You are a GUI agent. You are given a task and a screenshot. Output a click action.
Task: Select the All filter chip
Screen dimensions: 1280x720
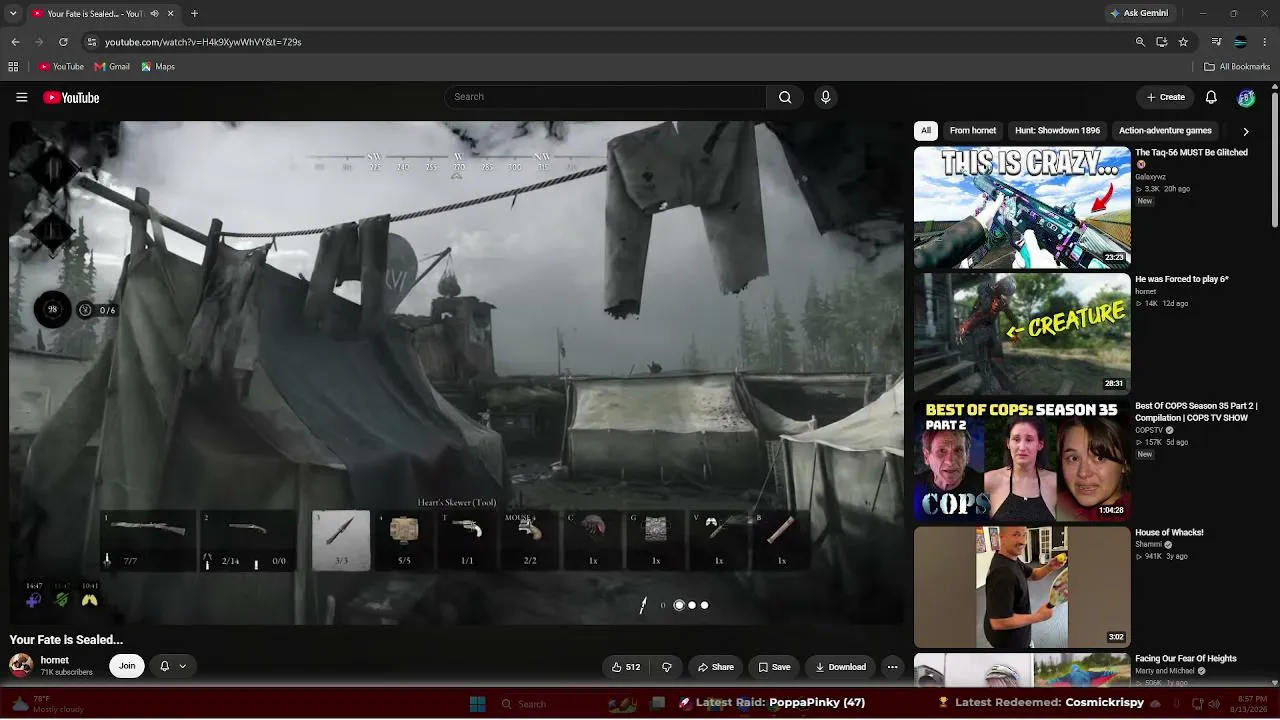[926, 131]
